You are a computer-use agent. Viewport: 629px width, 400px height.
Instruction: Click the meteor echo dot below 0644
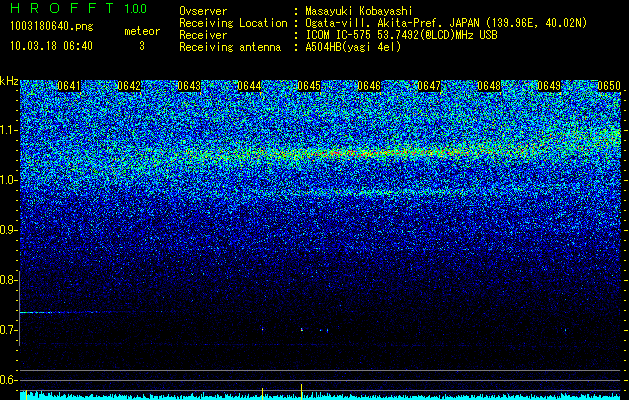[262, 329]
